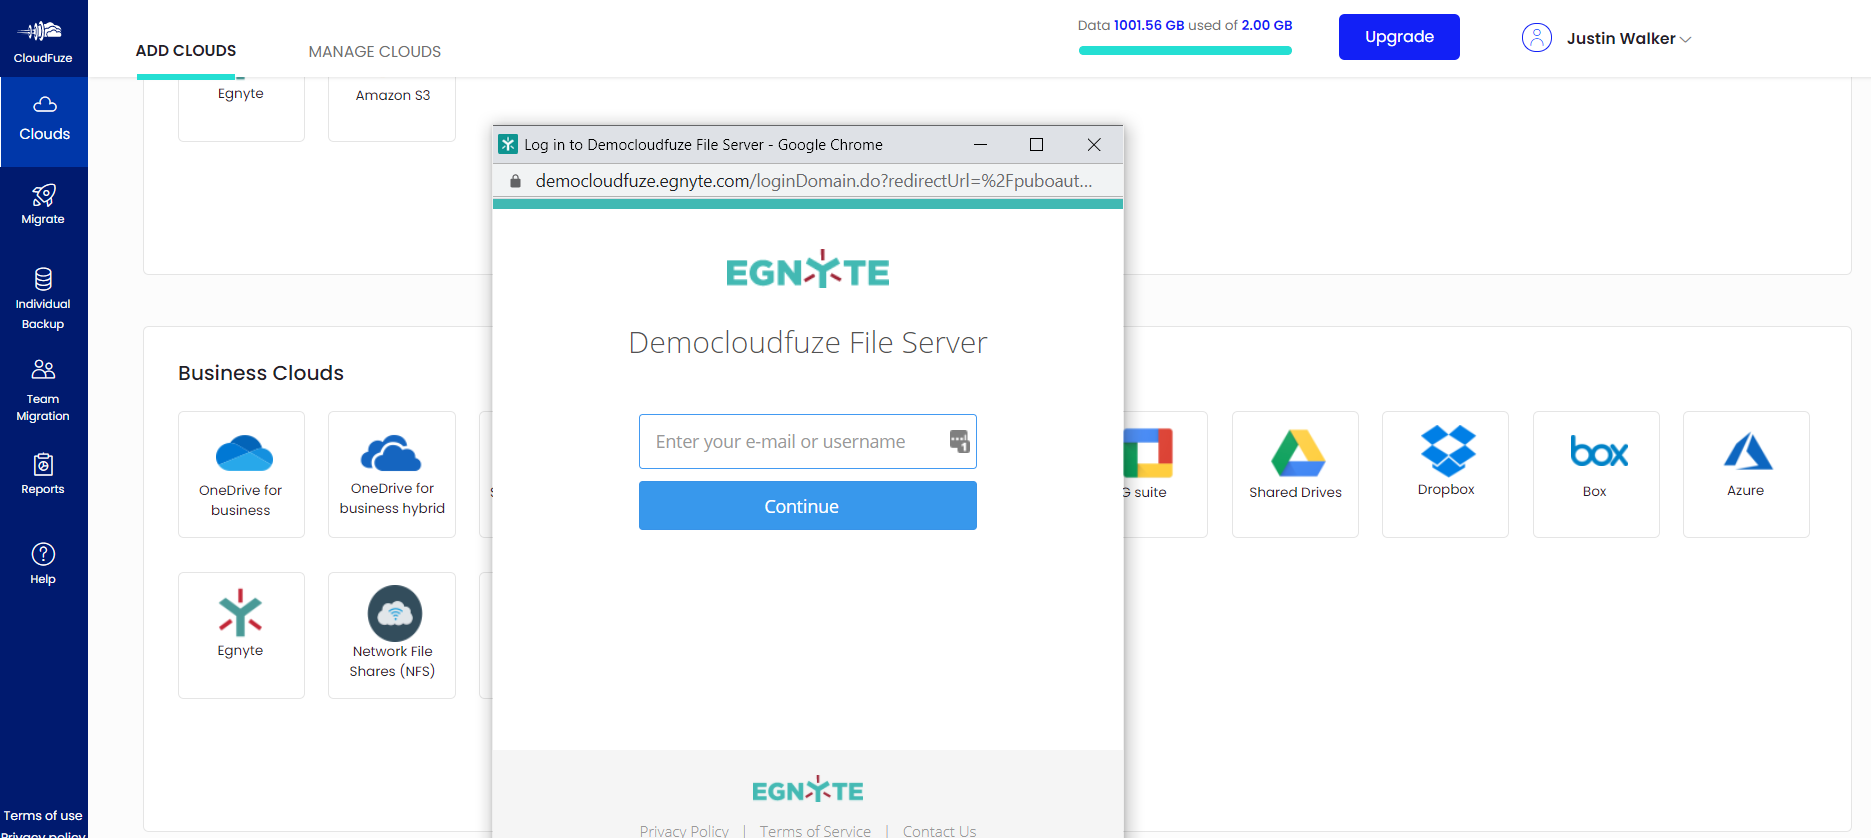Select the Egnyte card under Business Clouds
The width and height of the screenshot is (1871, 838).
(241, 635)
